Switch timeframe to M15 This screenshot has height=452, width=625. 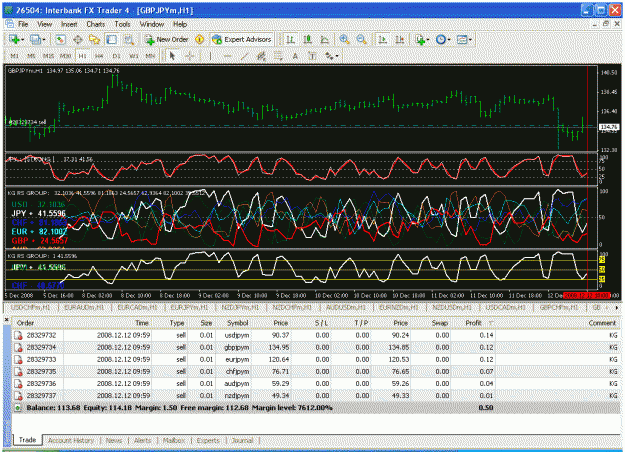[48, 56]
